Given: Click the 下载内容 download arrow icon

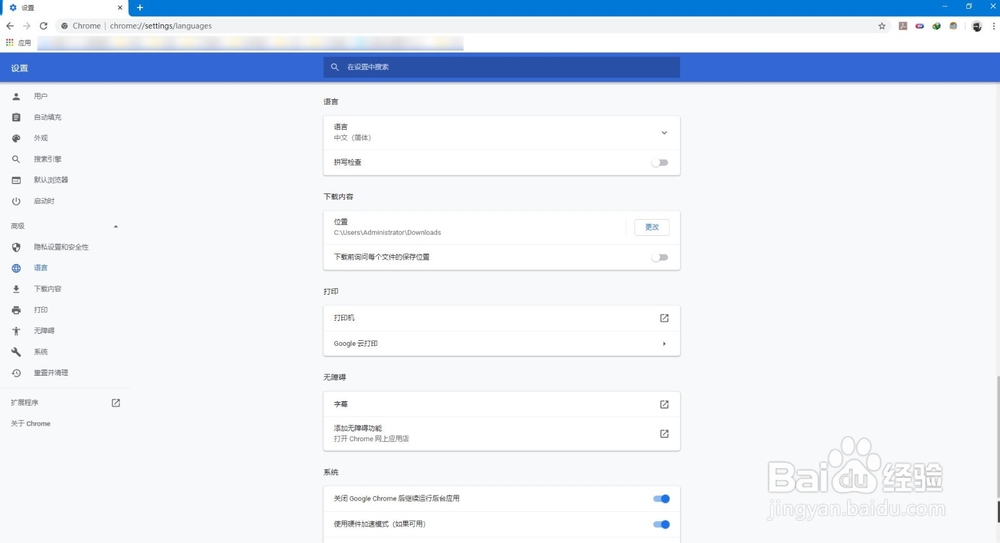Looking at the screenshot, I should (x=17, y=289).
